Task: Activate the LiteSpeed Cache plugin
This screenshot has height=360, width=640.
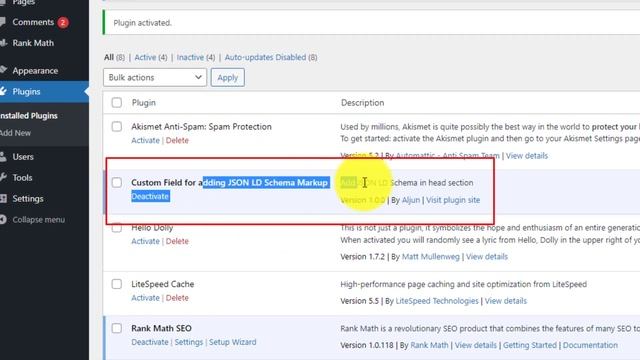Action: [145, 298]
